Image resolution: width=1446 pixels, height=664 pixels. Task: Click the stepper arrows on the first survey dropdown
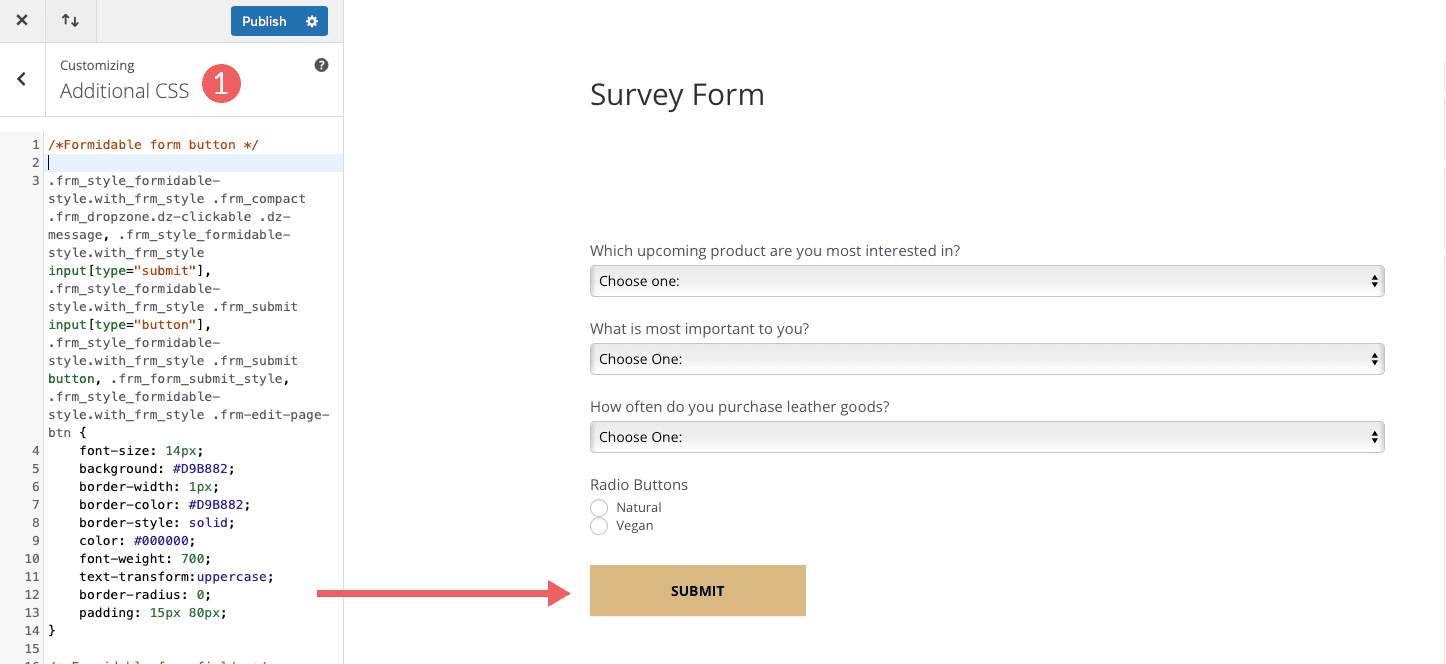[1372, 281]
